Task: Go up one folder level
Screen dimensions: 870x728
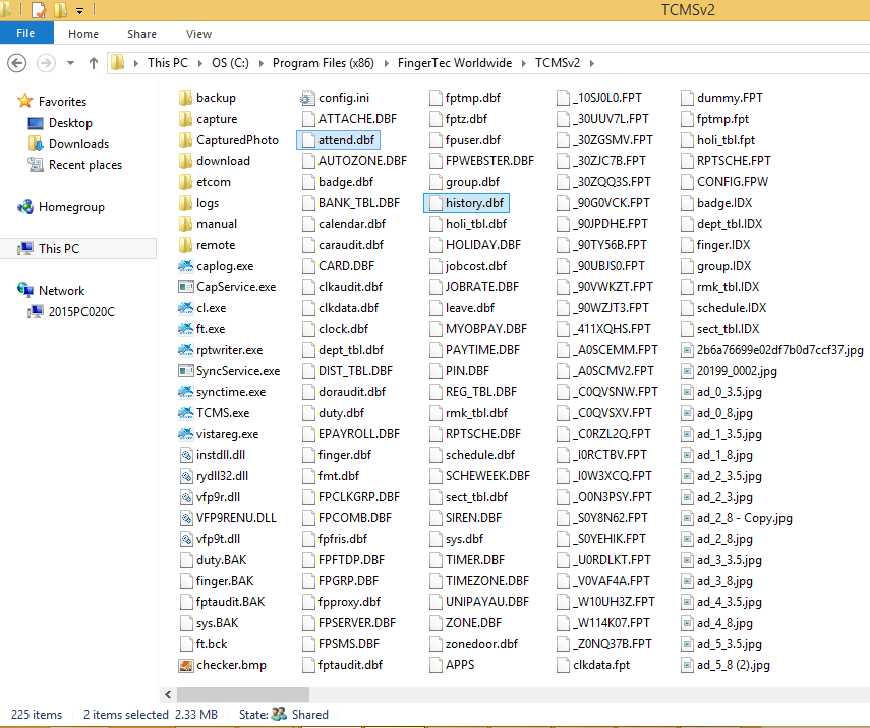Action: pyautogui.click(x=94, y=63)
